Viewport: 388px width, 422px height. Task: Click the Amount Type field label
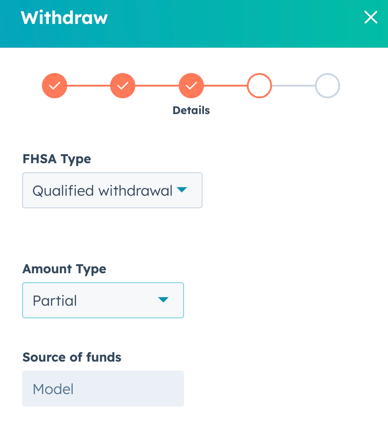tap(64, 269)
